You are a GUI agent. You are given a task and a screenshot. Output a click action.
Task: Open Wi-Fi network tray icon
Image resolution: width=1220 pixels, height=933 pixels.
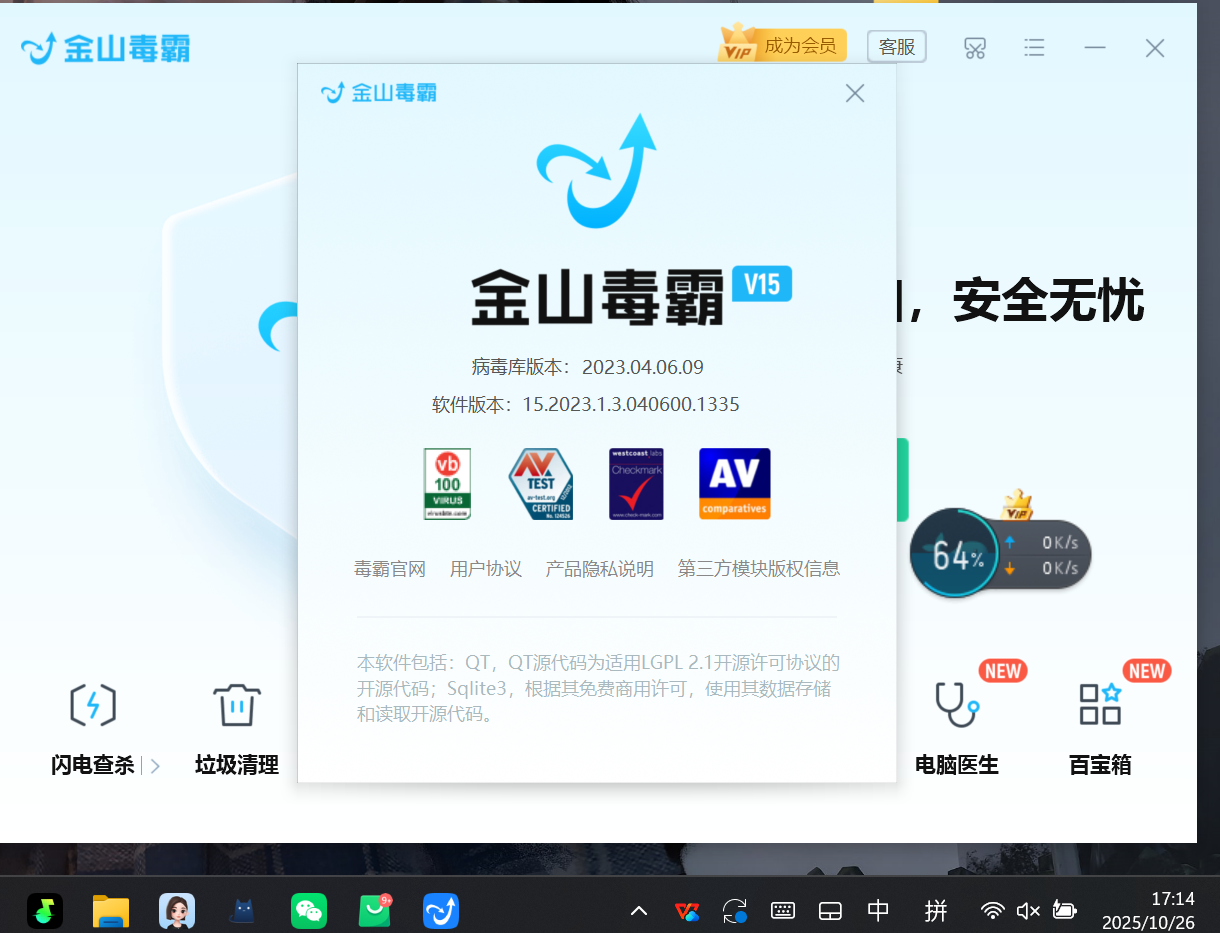point(993,911)
